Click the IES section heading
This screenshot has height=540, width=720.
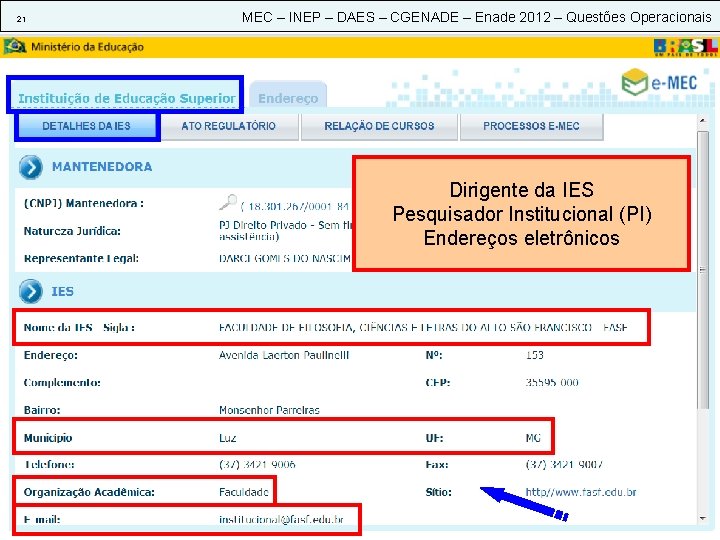pyautogui.click(x=62, y=292)
